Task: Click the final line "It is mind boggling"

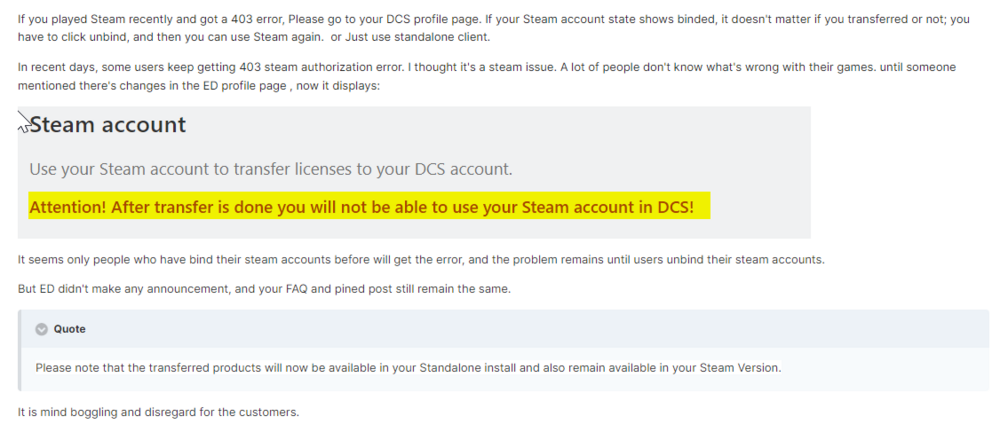Action: click(158, 412)
